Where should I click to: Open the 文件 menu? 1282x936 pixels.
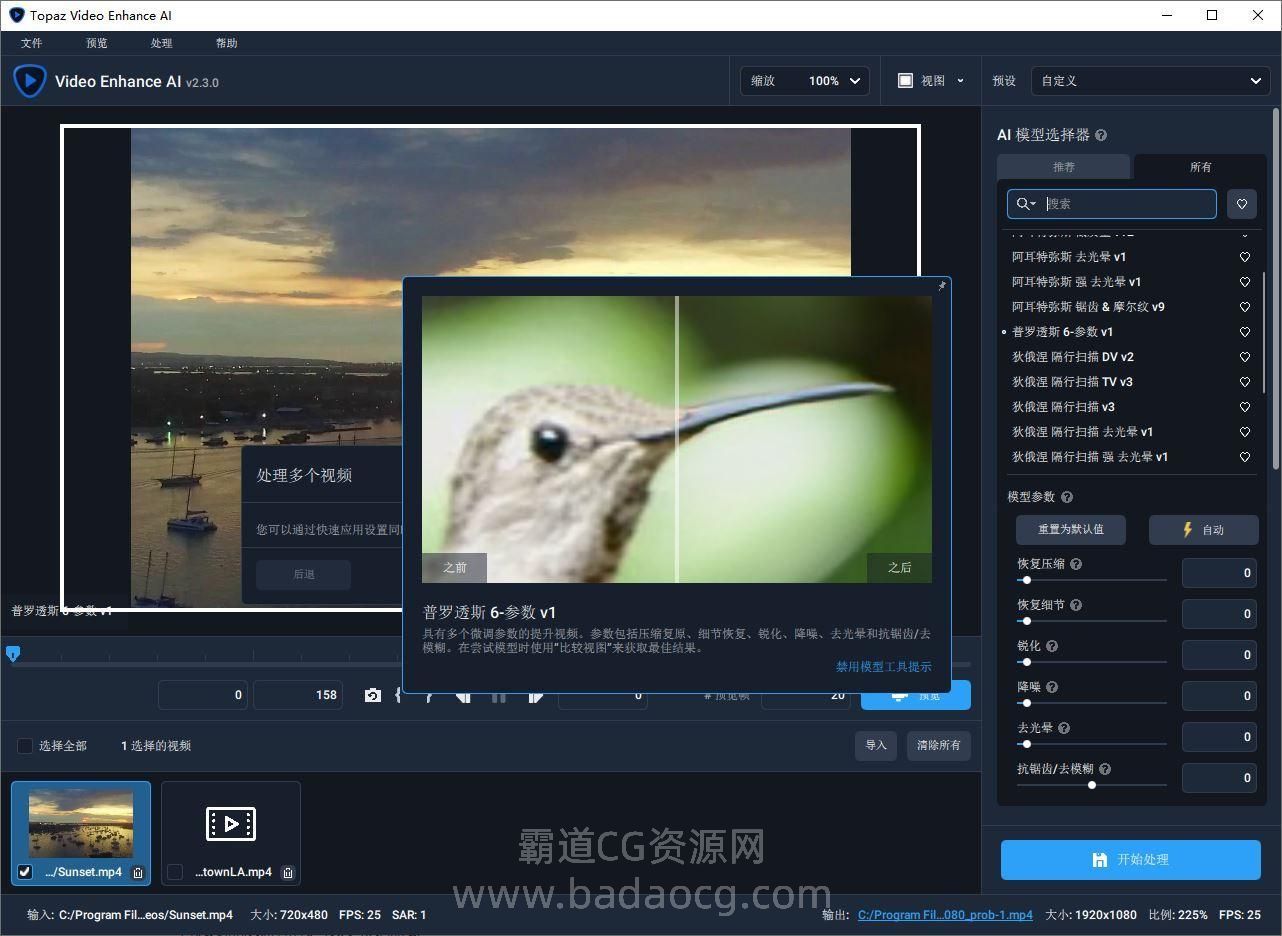[32, 43]
